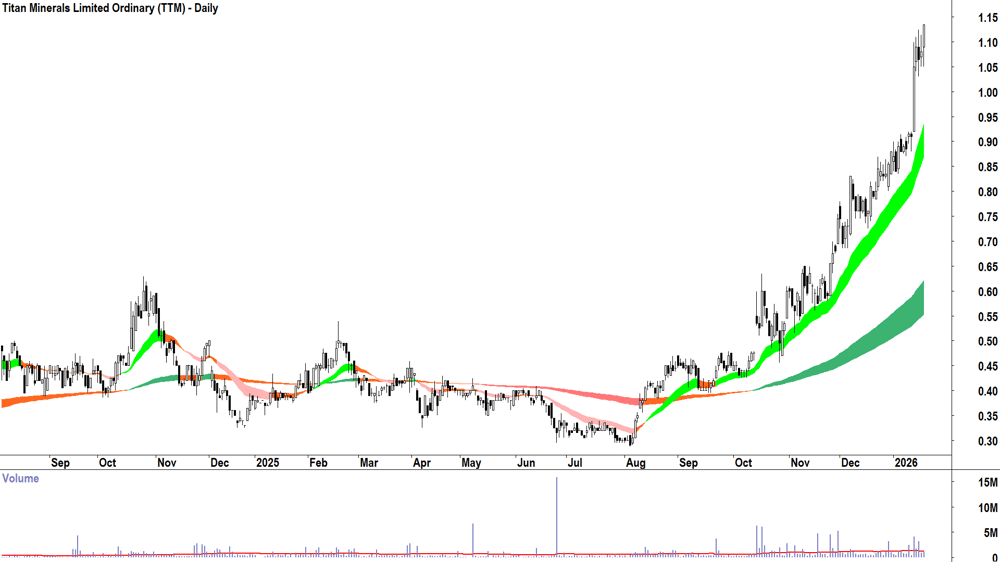Click the 0.65 price axis label

(987, 267)
